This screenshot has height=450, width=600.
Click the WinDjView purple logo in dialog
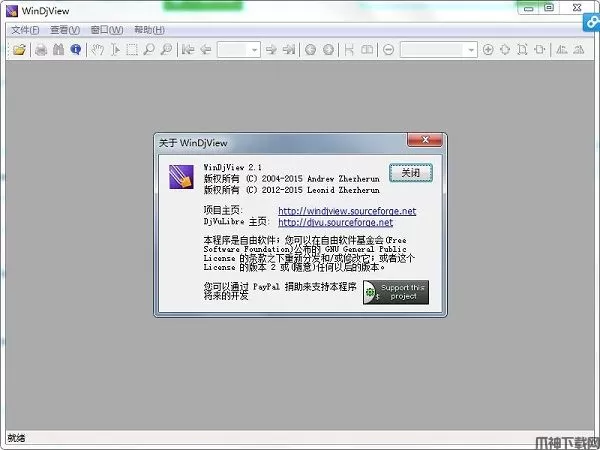[x=181, y=177]
